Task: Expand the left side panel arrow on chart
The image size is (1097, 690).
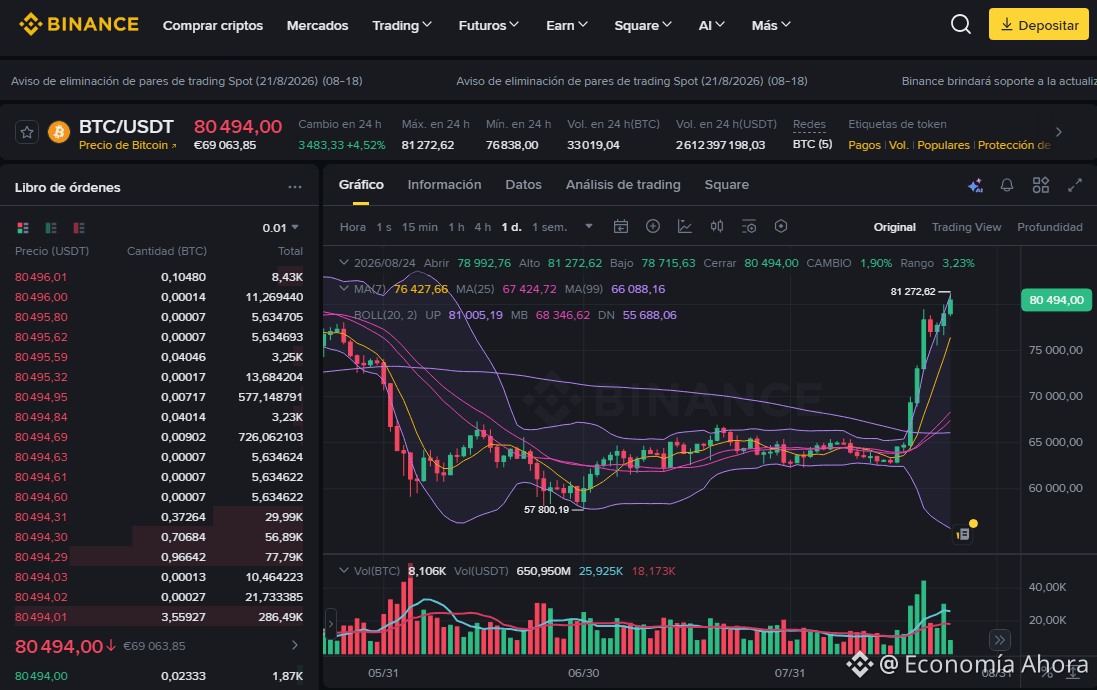Action: point(330,623)
